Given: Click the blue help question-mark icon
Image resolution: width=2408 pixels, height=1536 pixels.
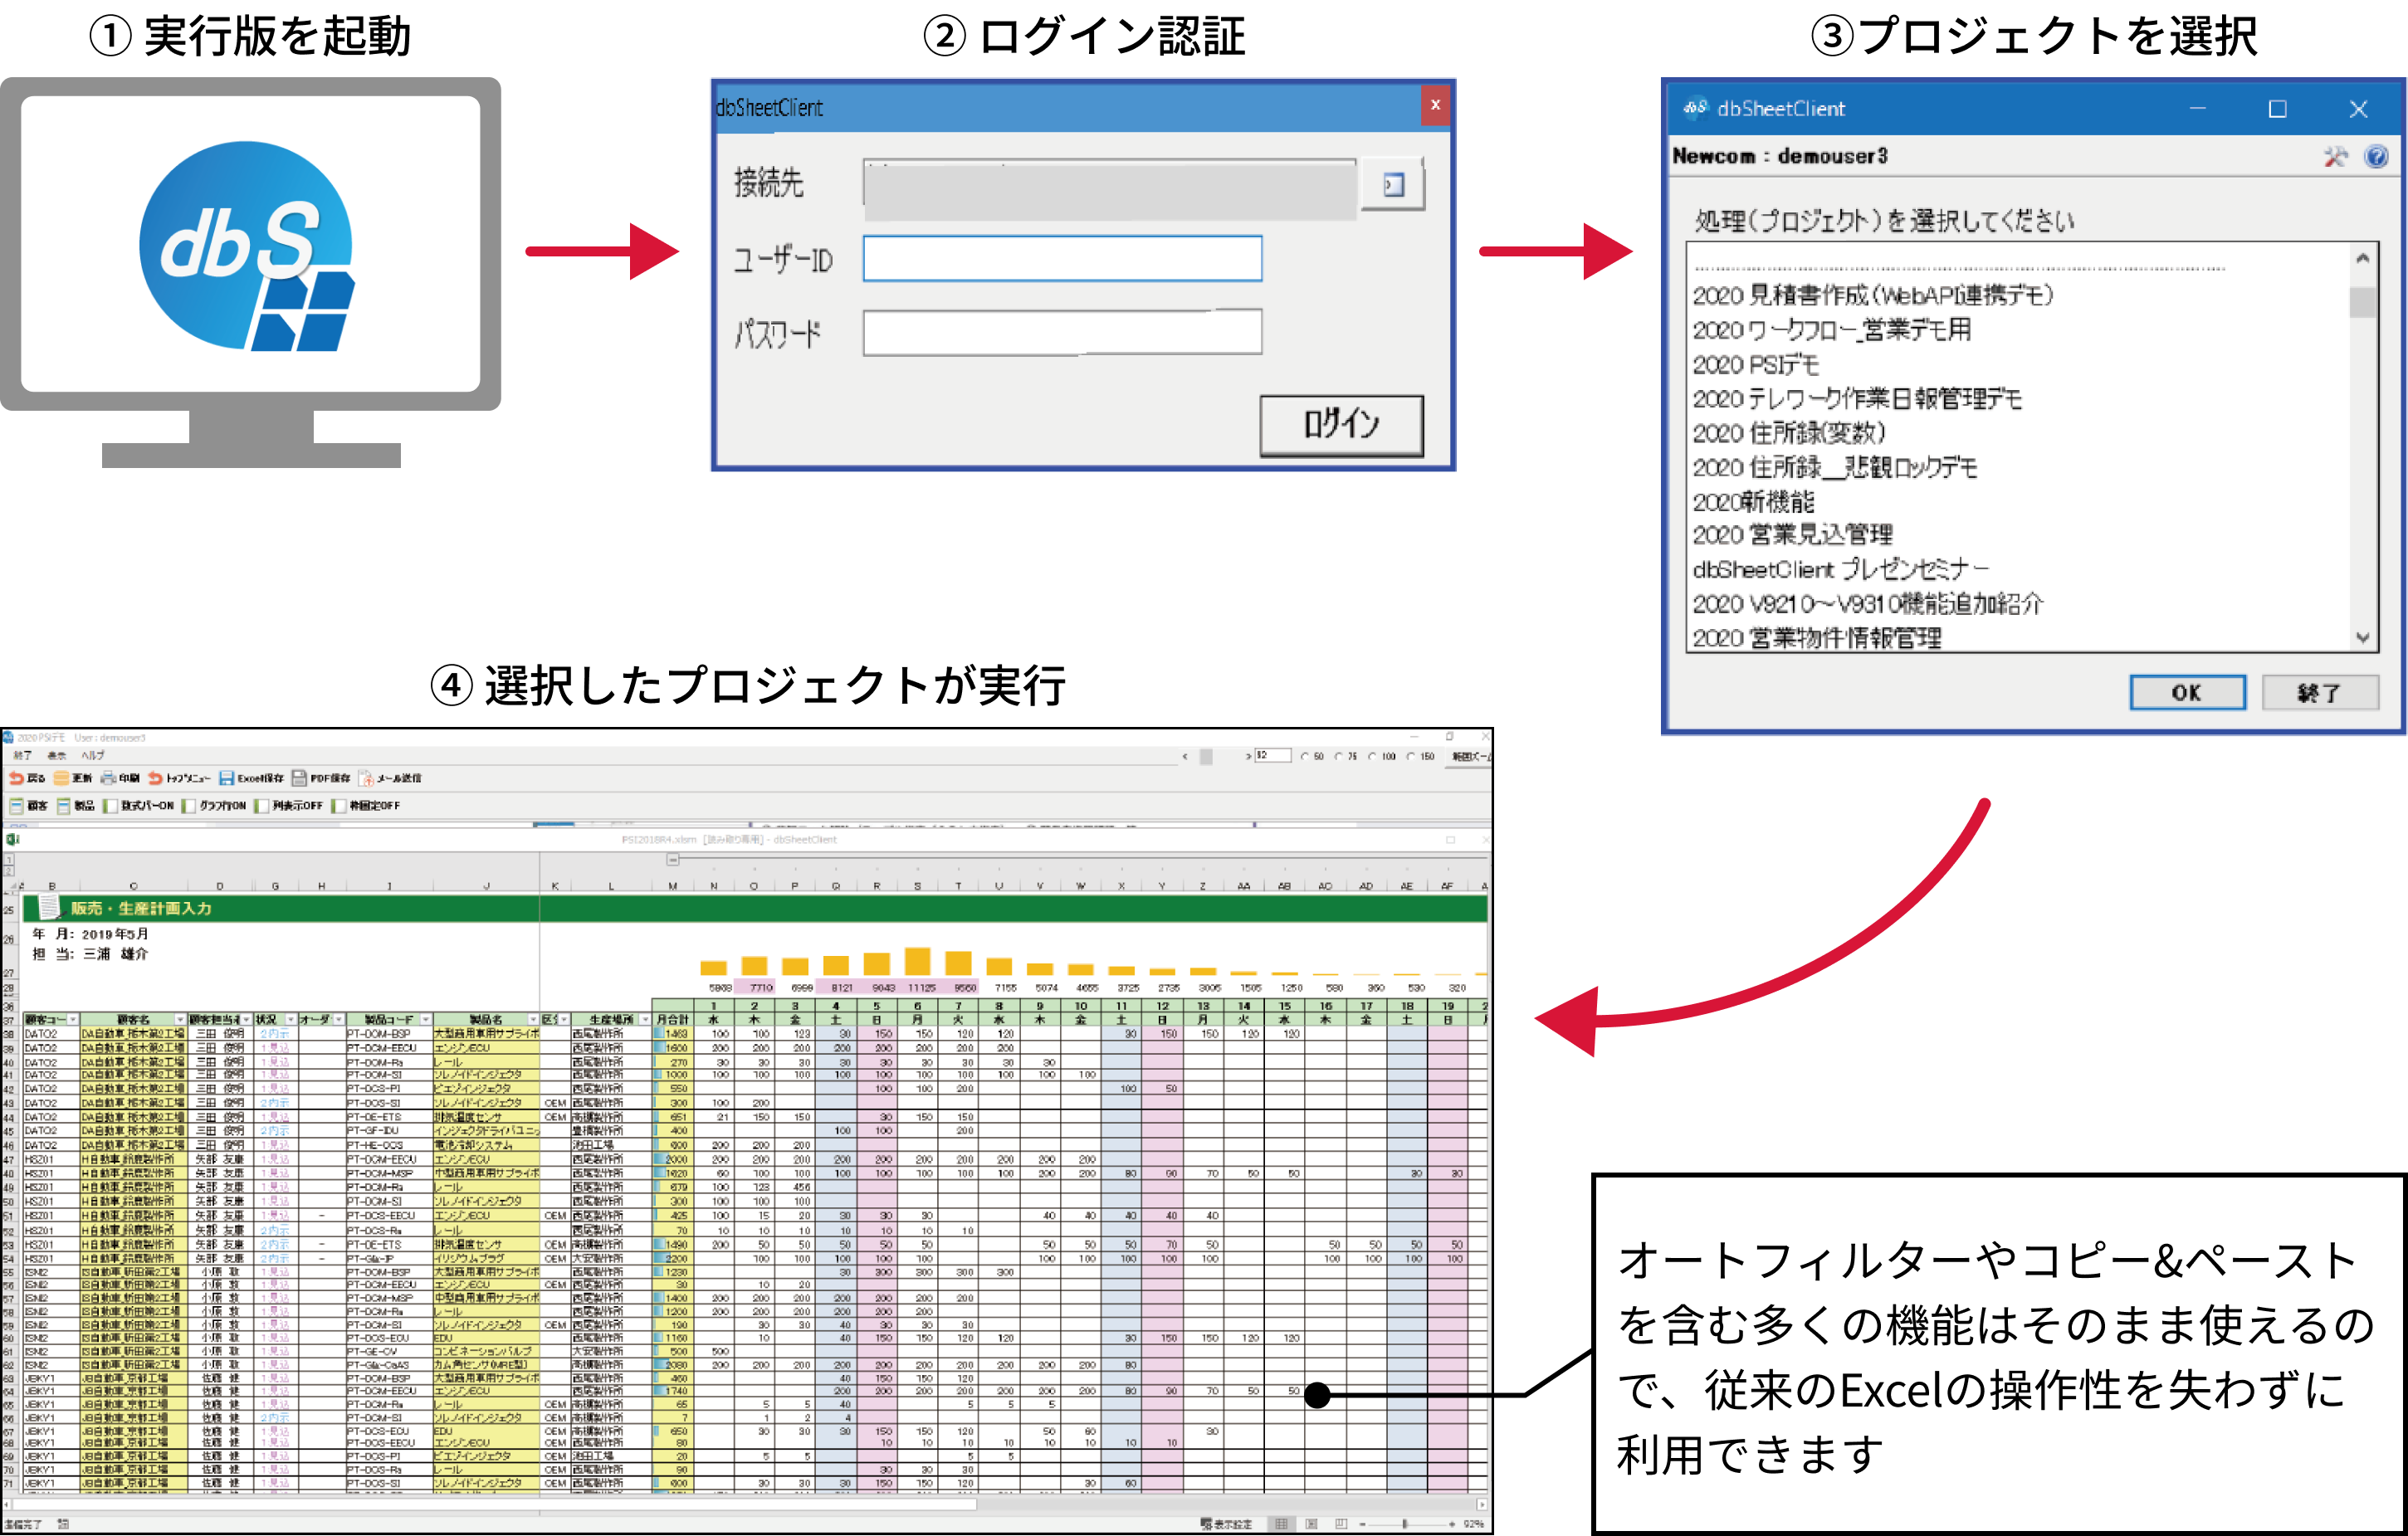Looking at the screenshot, I should tap(2377, 157).
